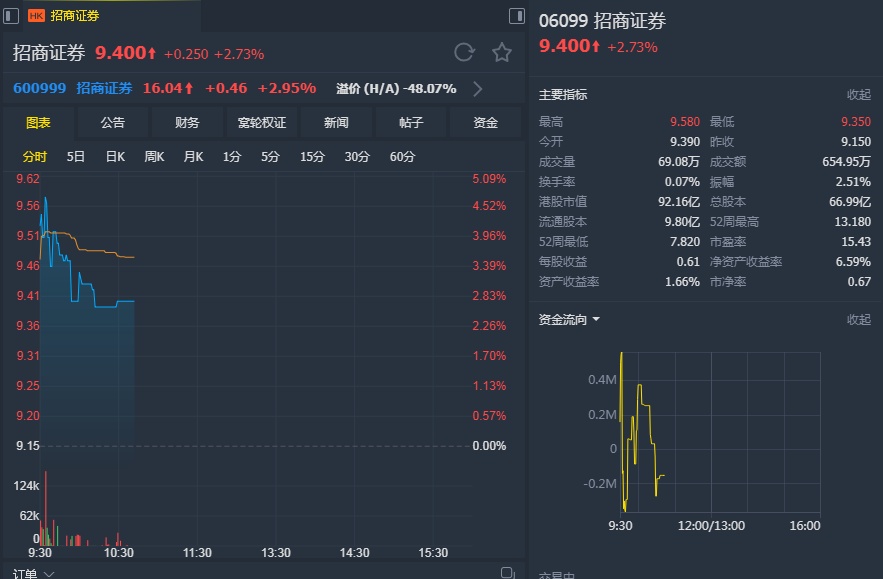Click the 最低 value 9.350
Viewport: 883px width, 579px height.
856,122
